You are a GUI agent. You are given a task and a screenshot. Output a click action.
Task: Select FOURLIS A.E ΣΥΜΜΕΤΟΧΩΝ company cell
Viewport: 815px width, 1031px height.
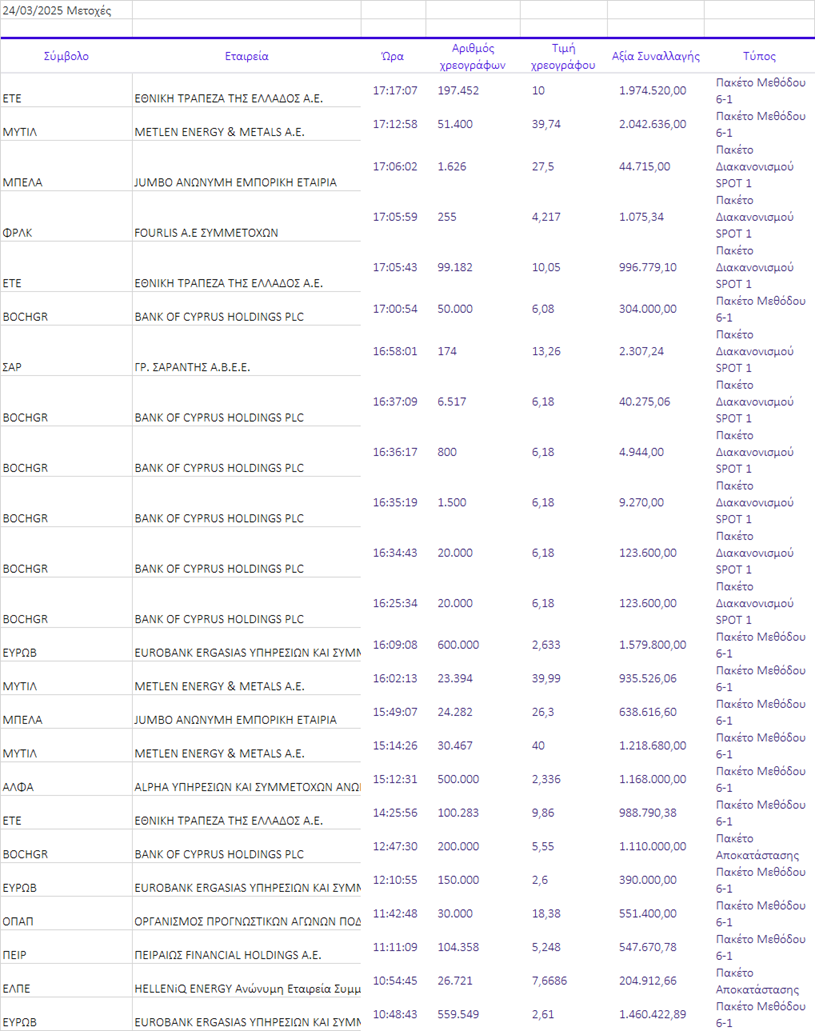click(206, 233)
